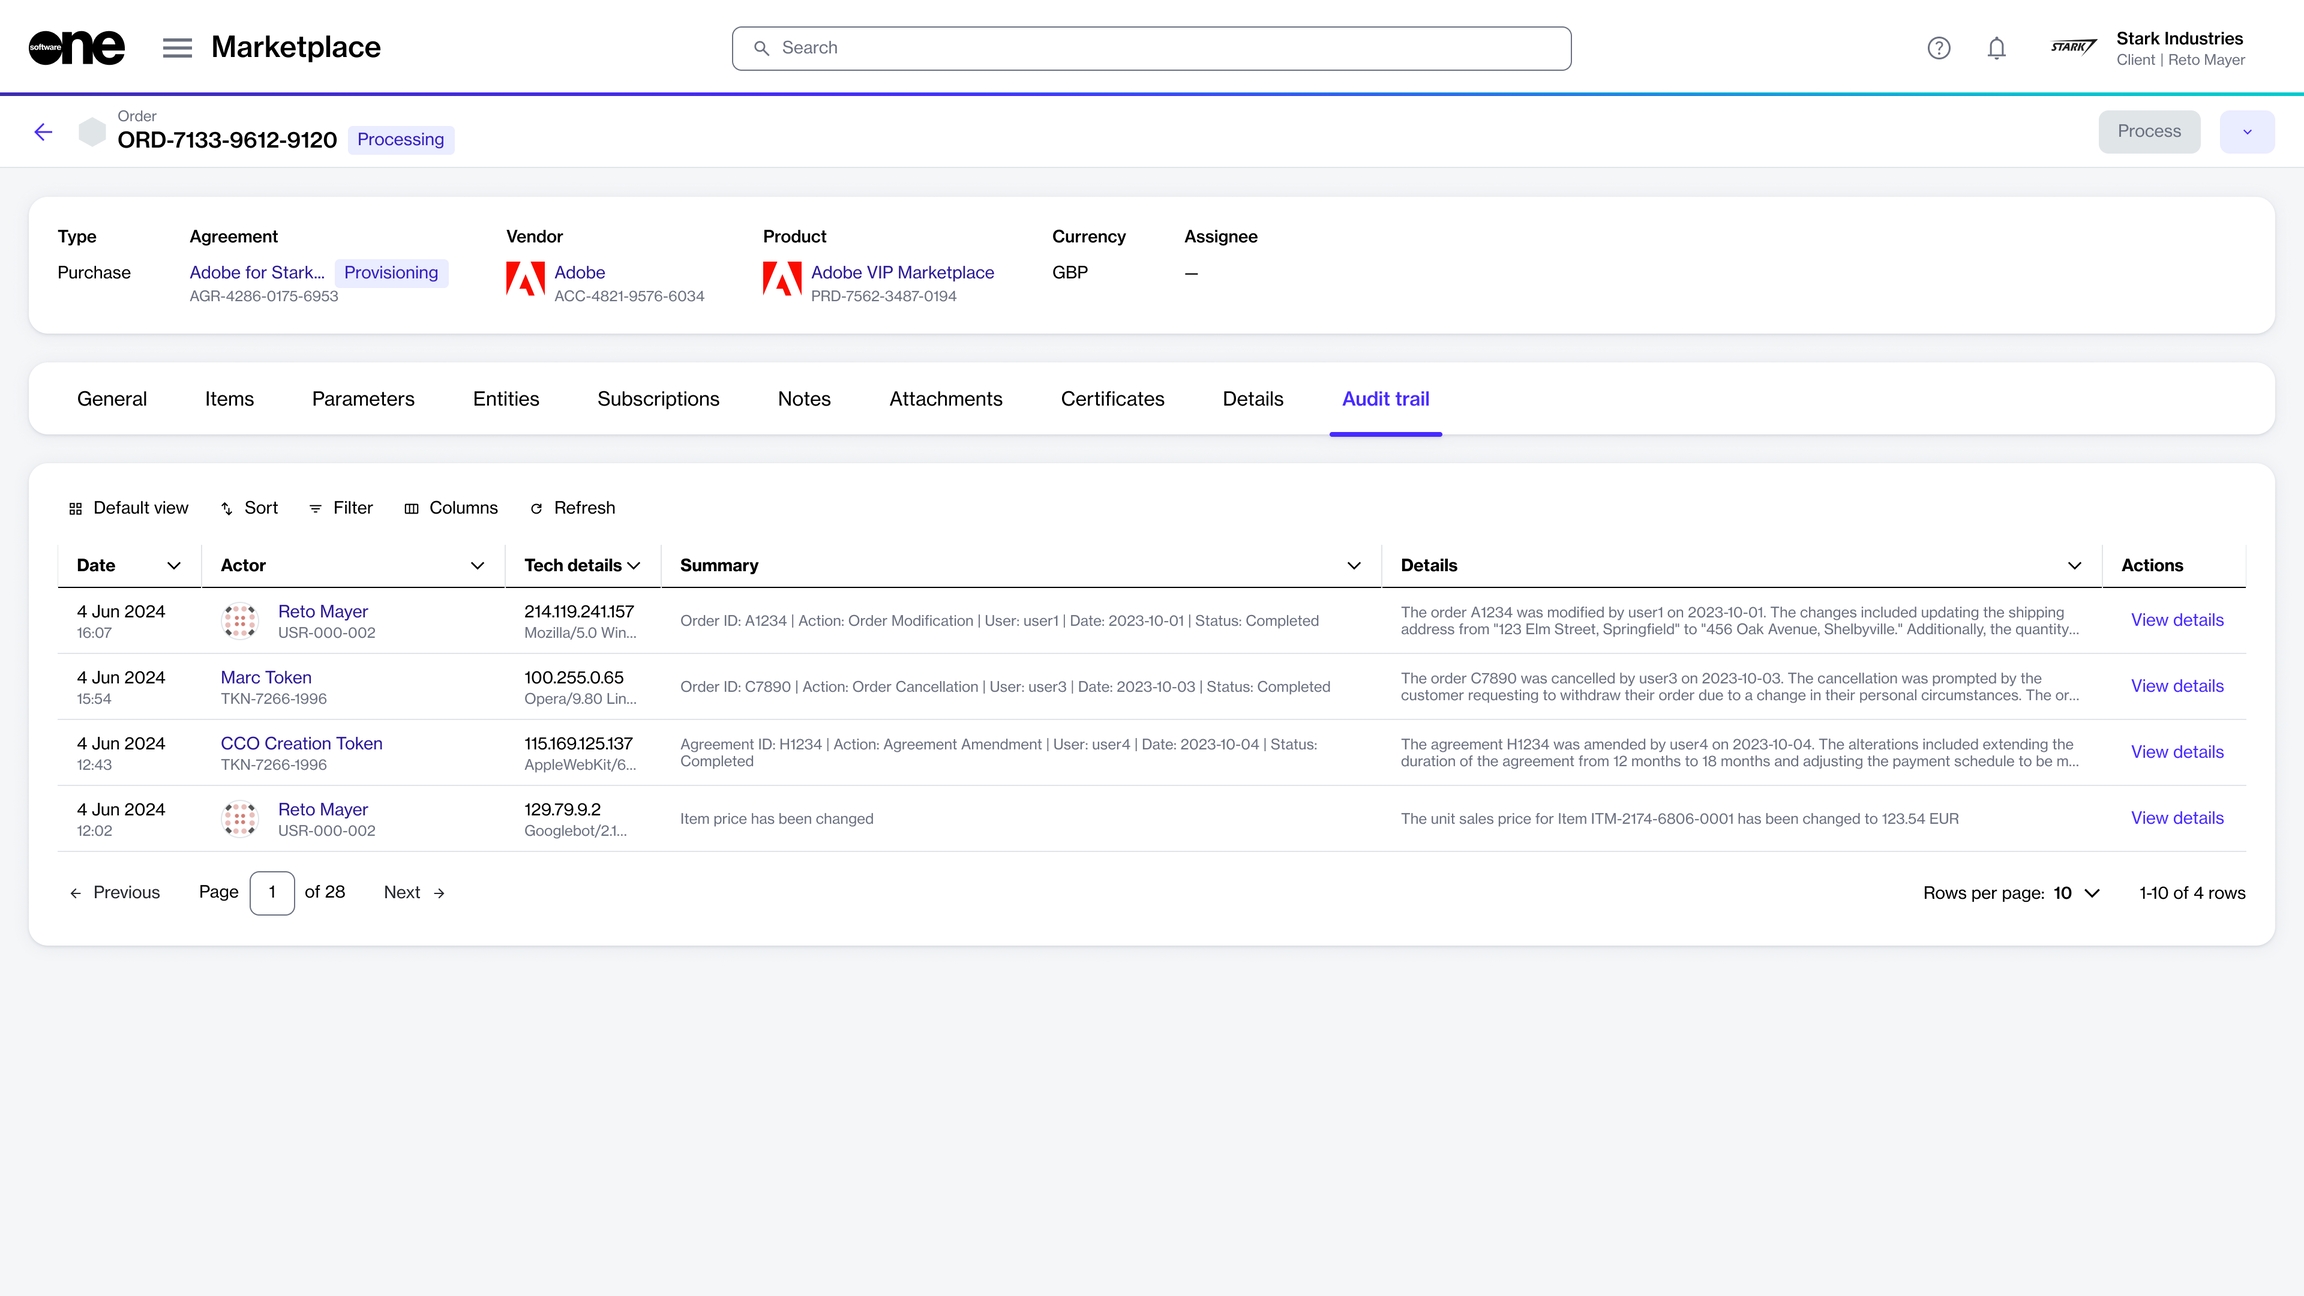
Task: Open the Adobe VIP Marketplace product link
Action: (x=902, y=272)
